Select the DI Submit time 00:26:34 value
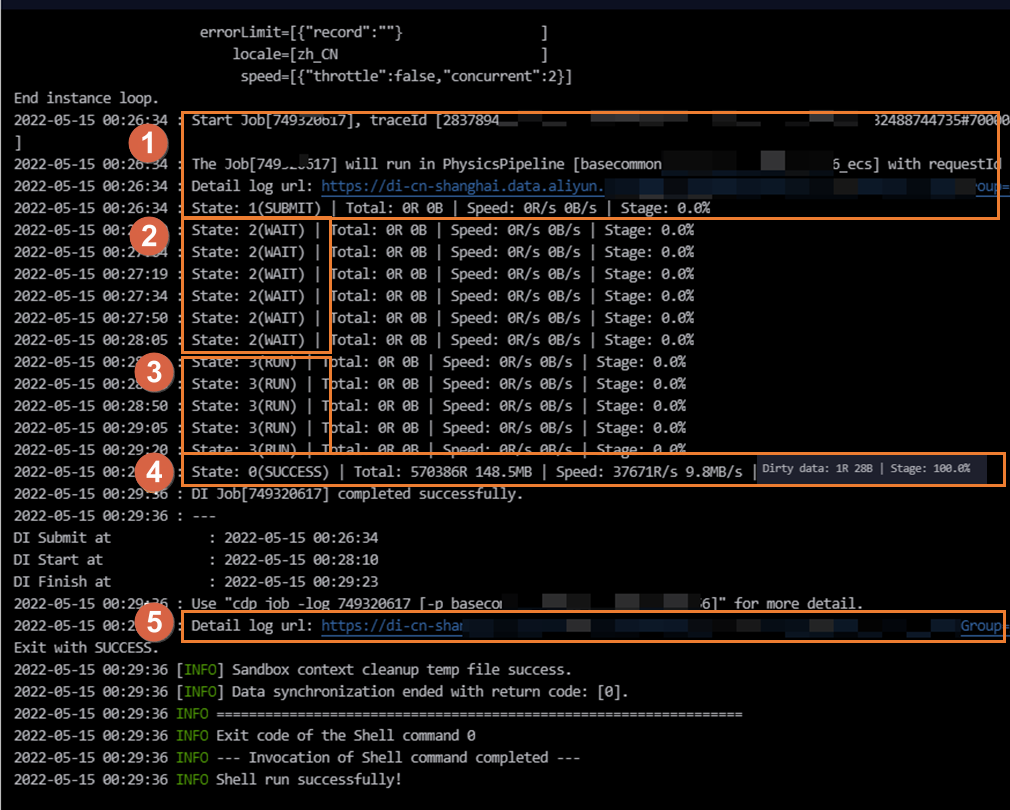Image resolution: width=1010 pixels, height=810 pixels. click(x=301, y=538)
